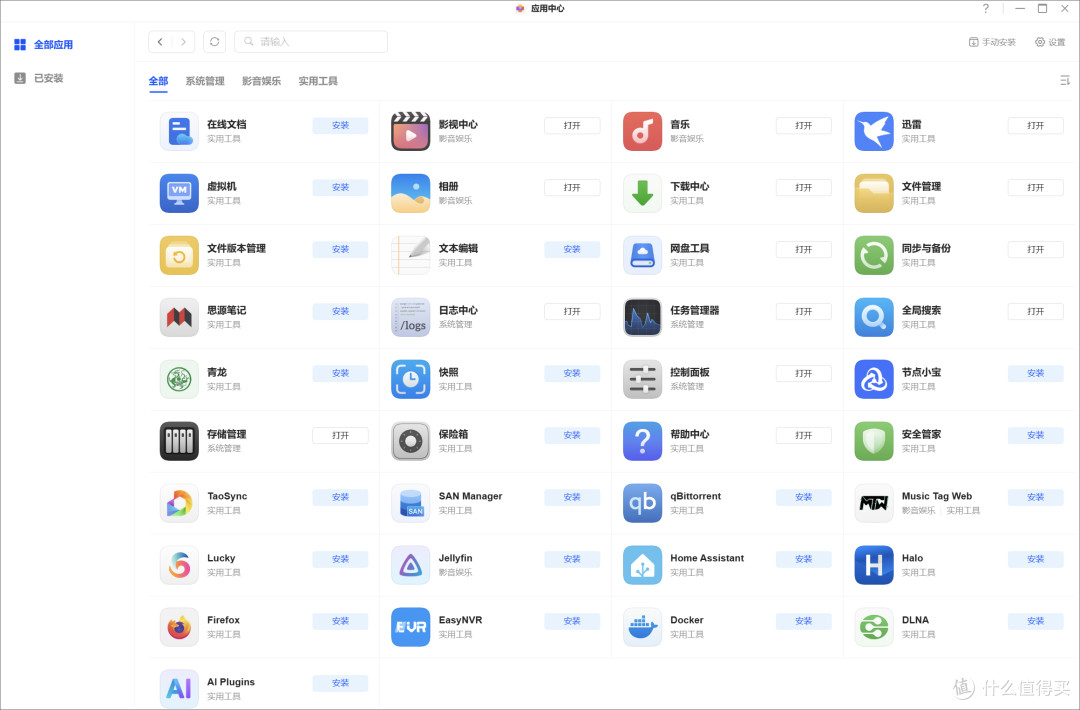Click the 保险箱 safe icon
This screenshot has height=710, width=1080.
[411, 441]
